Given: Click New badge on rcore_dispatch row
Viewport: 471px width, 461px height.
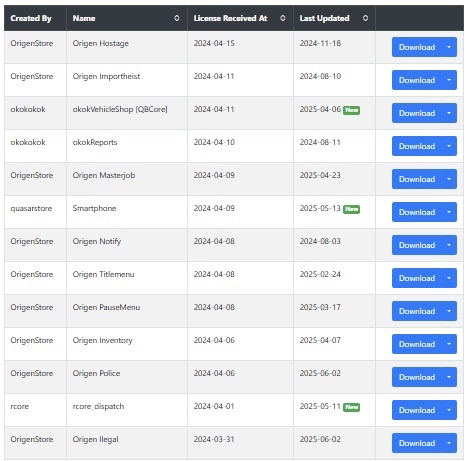Looking at the screenshot, I should [352, 407].
